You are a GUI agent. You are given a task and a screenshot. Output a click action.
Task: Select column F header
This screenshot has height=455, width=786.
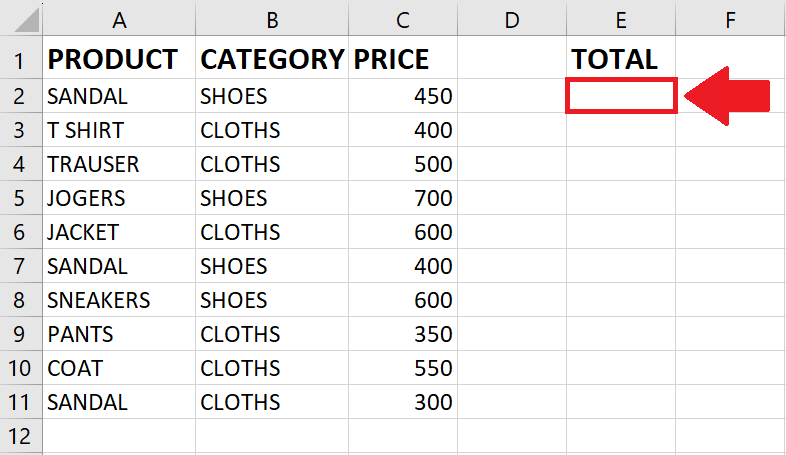730,19
